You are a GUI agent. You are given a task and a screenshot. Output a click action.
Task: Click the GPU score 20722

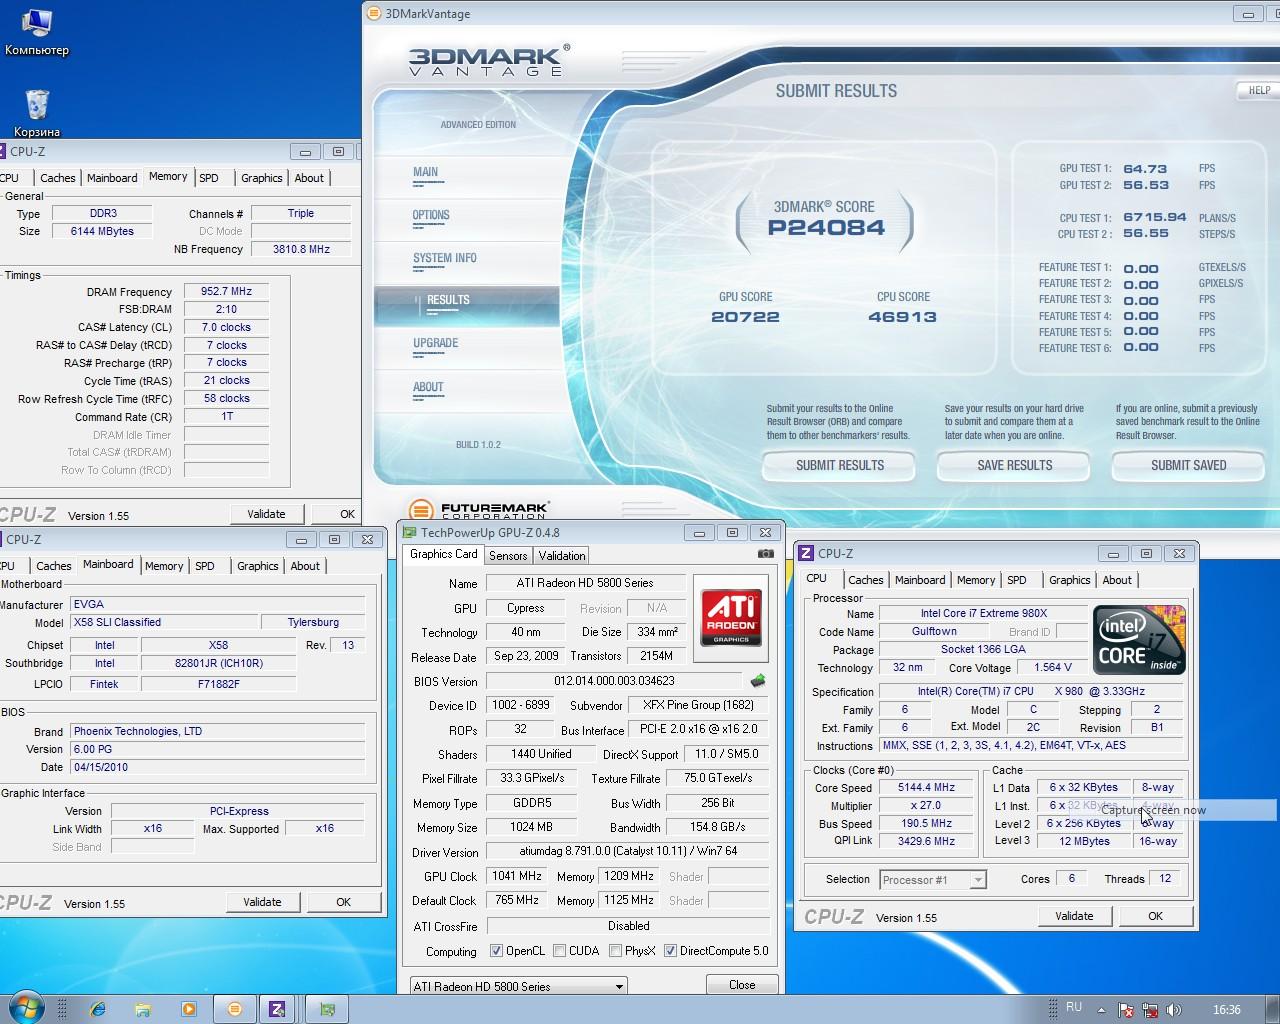745,317
